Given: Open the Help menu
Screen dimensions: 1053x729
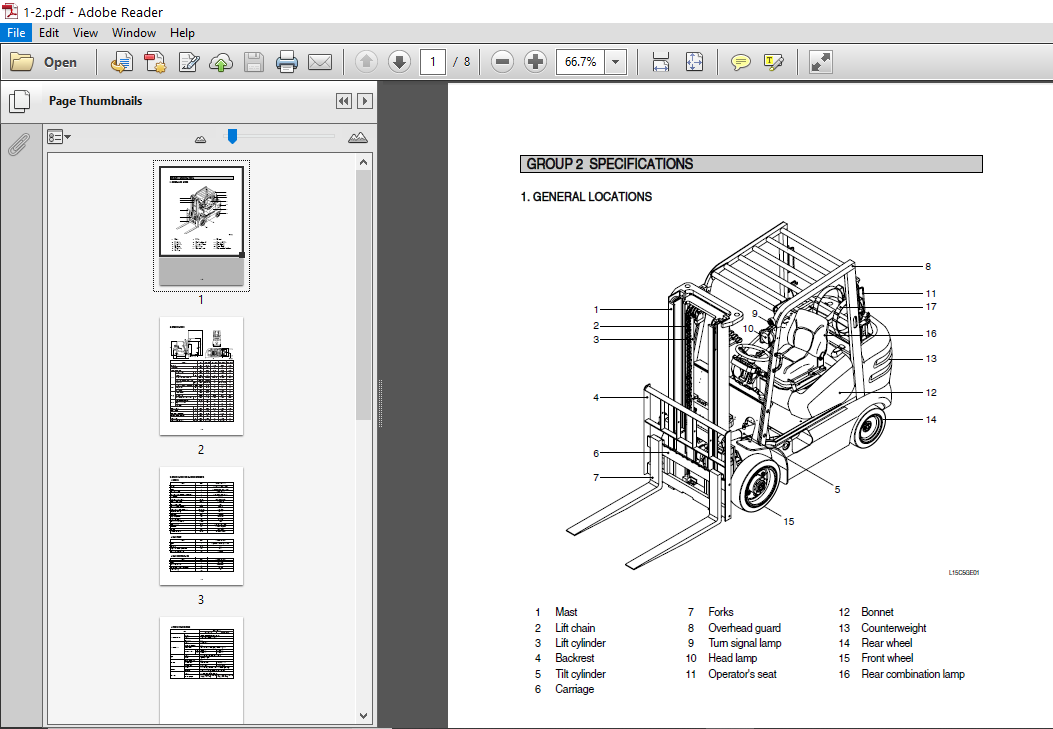Looking at the screenshot, I should [182, 33].
